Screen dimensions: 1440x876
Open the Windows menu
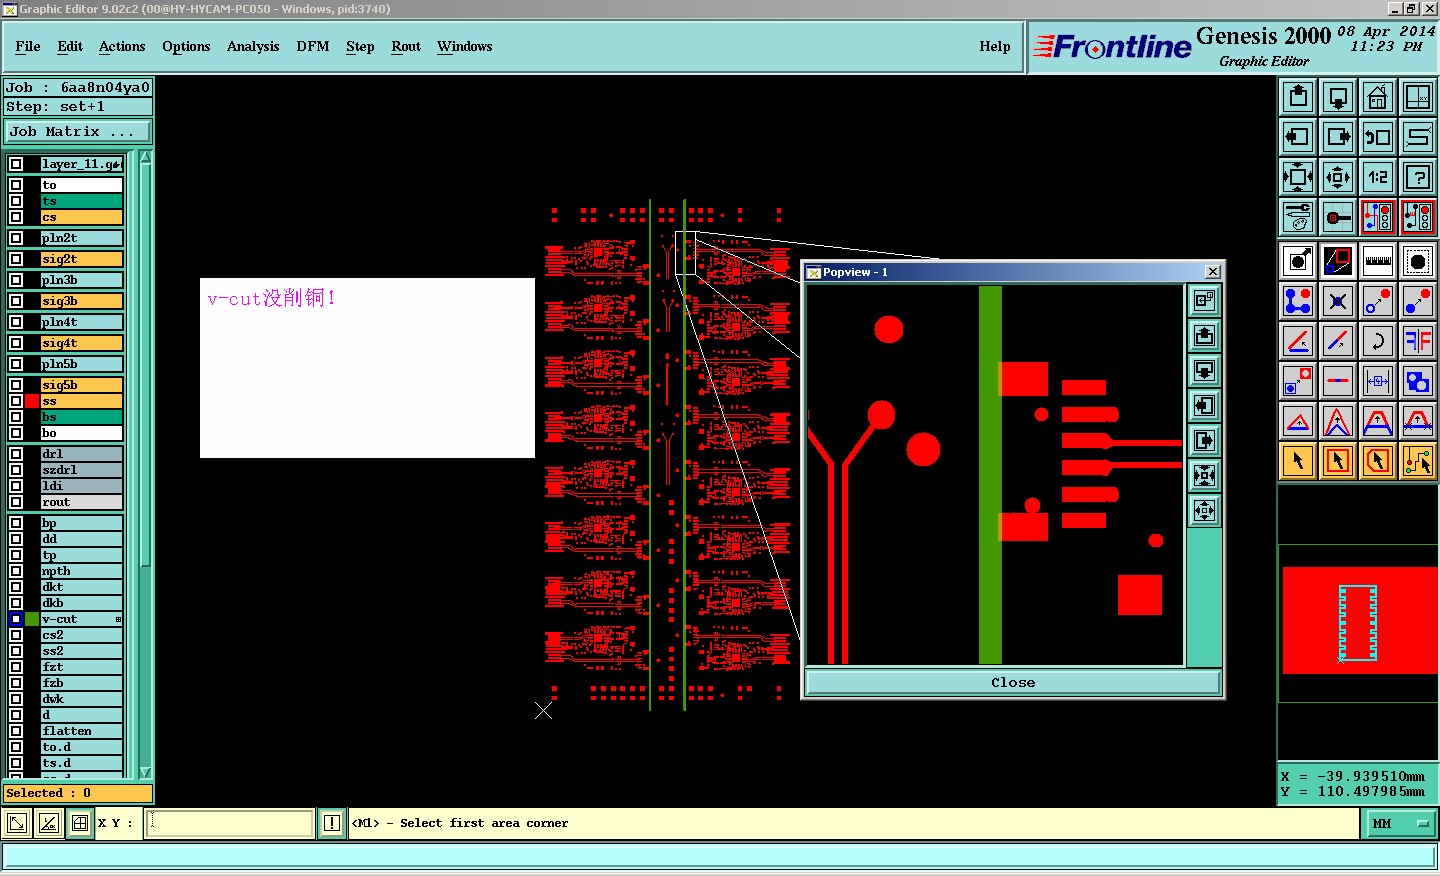pos(464,47)
